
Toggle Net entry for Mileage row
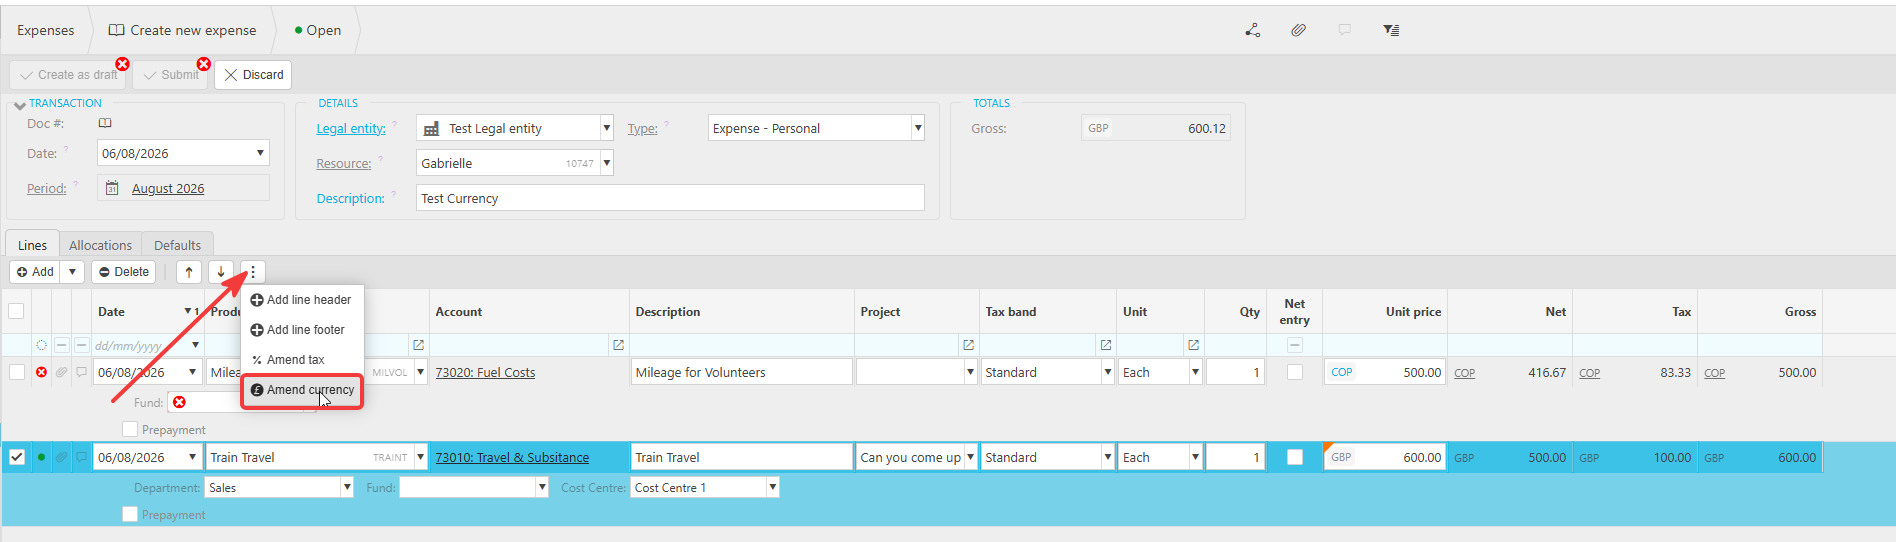click(x=1295, y=372)
